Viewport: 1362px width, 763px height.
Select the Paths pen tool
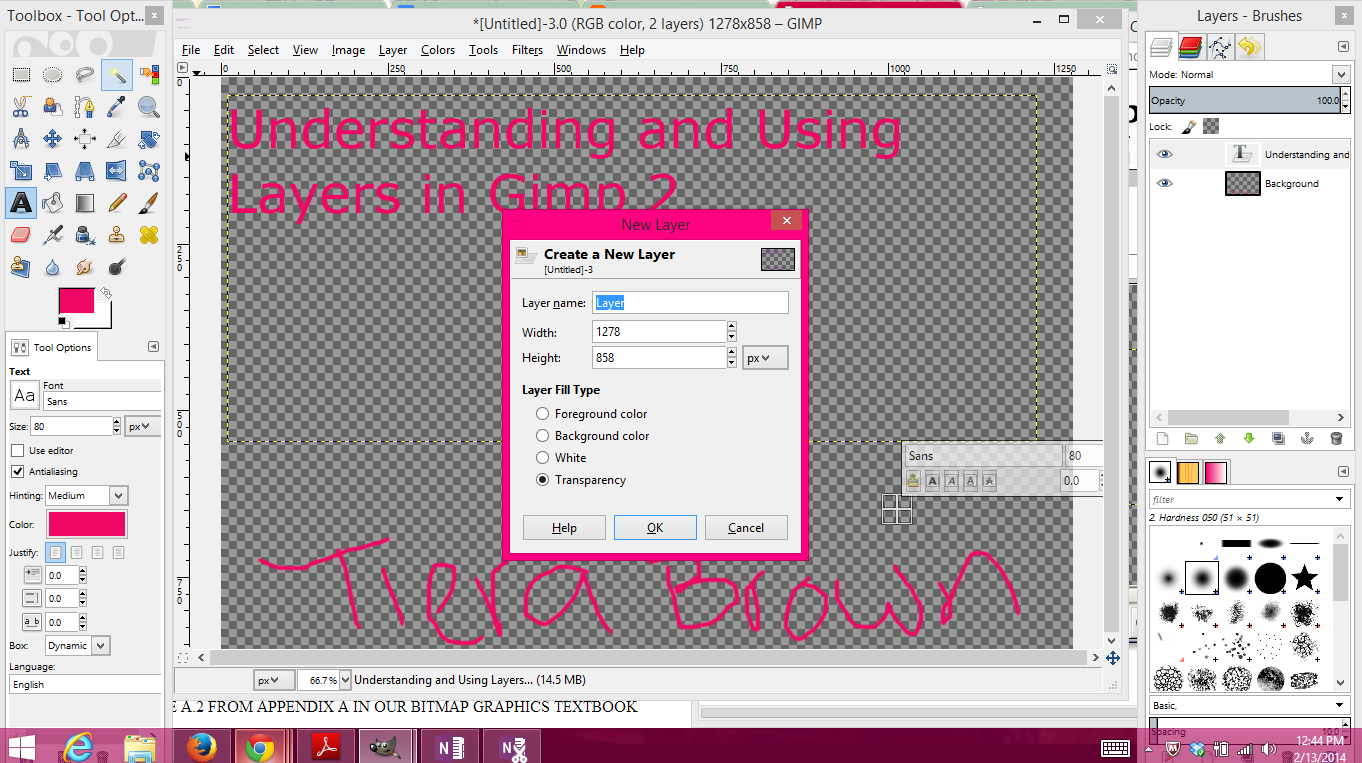(85, 106)
